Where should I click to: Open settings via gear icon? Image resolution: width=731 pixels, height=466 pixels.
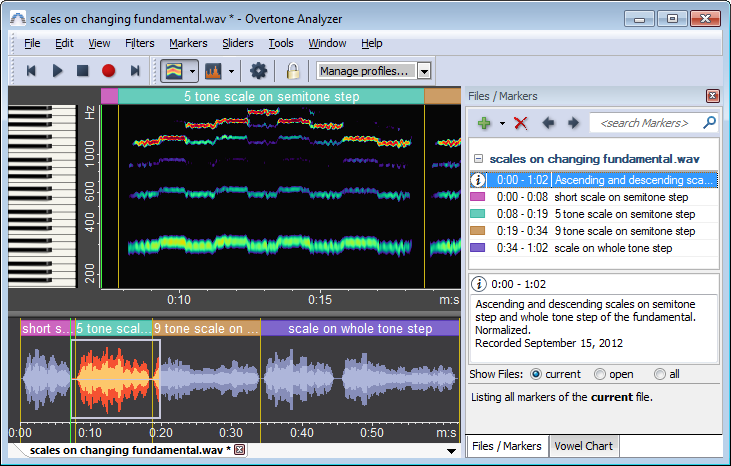[x=258, y=71]
